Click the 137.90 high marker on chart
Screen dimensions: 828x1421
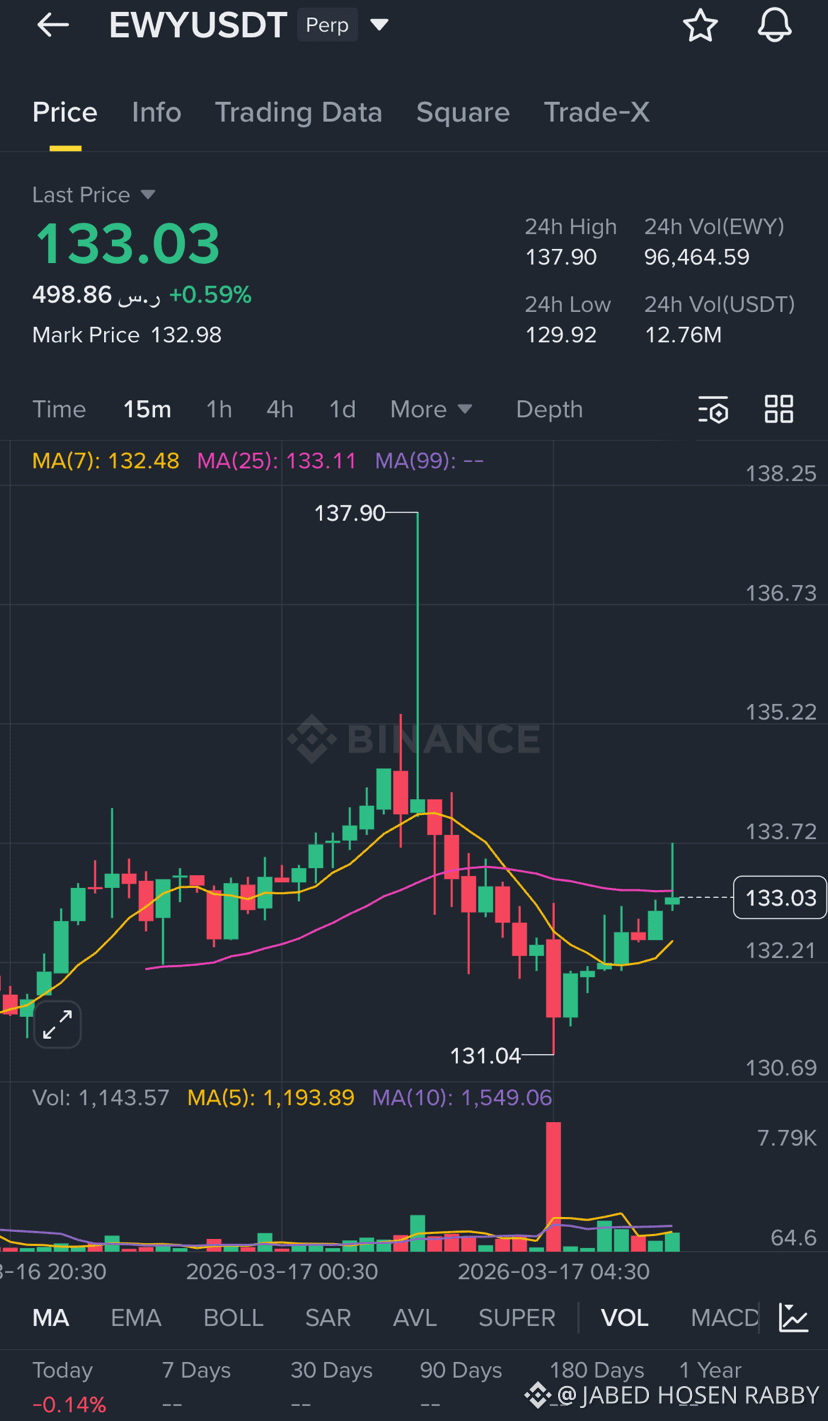point(349,513)
